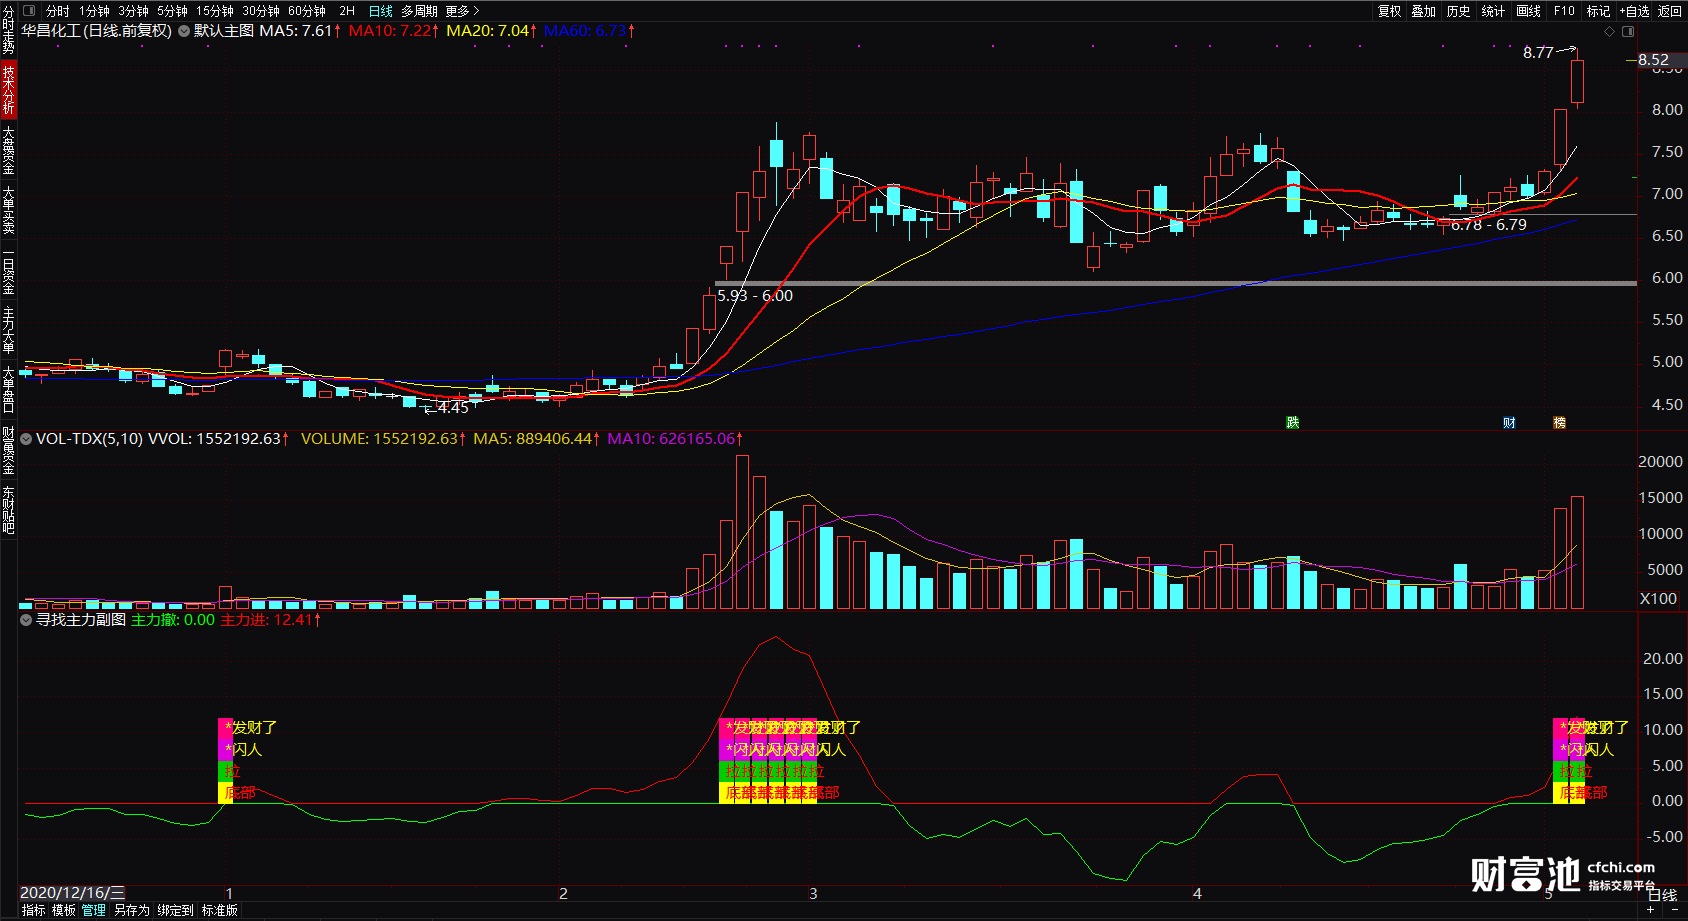Select the 1分钟 period

(95, 11)
